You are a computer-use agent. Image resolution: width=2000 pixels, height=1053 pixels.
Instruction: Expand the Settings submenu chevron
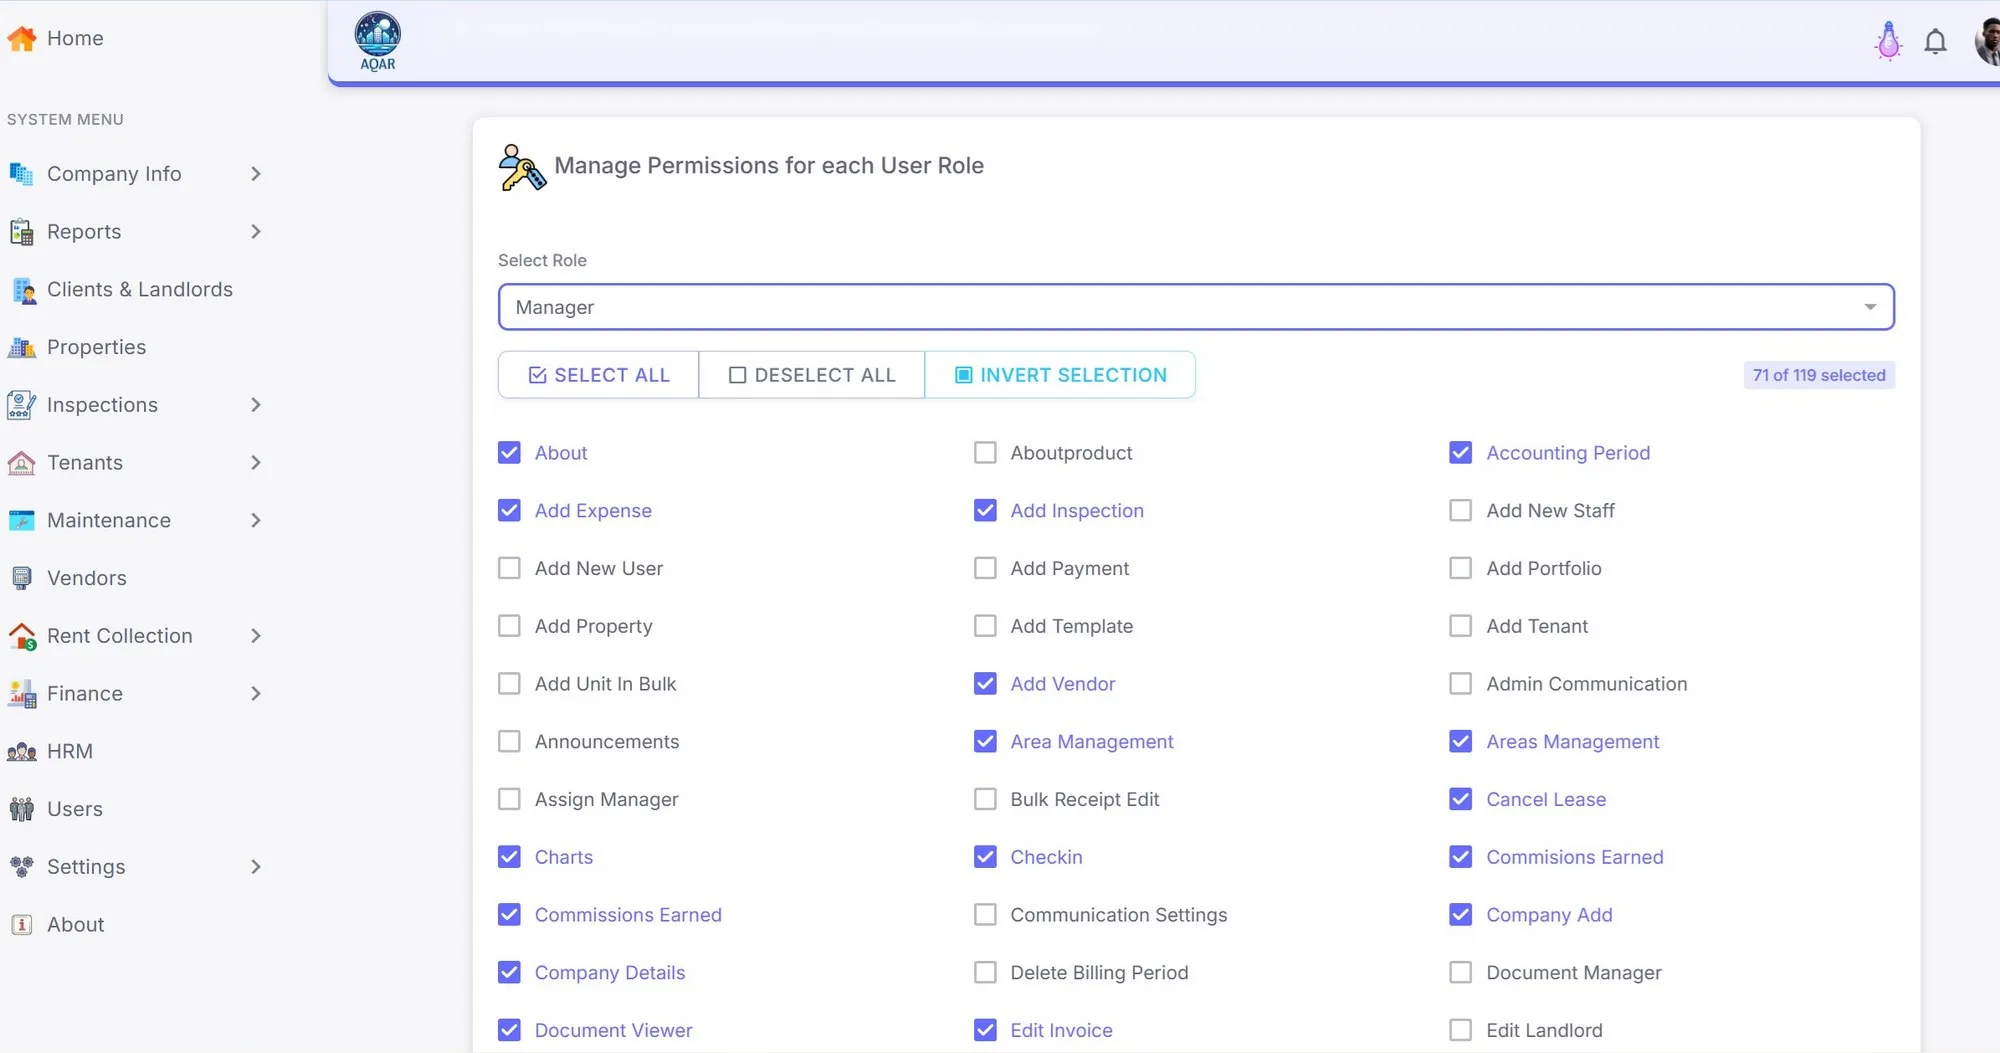[256, 867]
